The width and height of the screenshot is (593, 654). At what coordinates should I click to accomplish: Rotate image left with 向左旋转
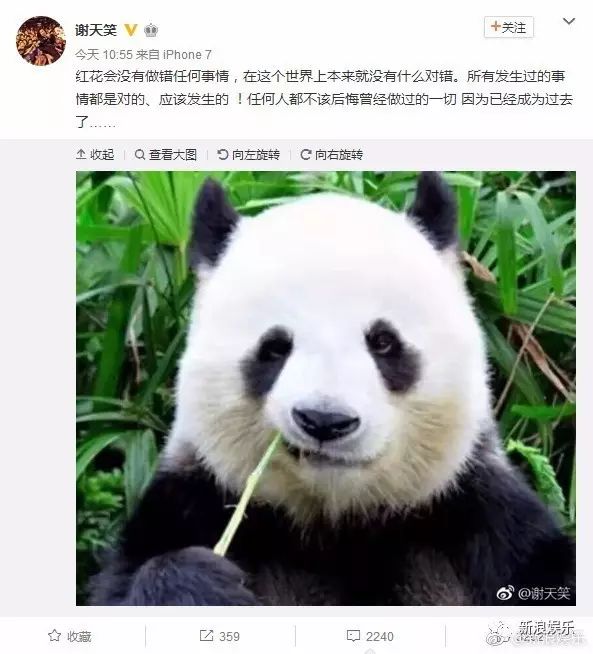[x=249, y=155]
